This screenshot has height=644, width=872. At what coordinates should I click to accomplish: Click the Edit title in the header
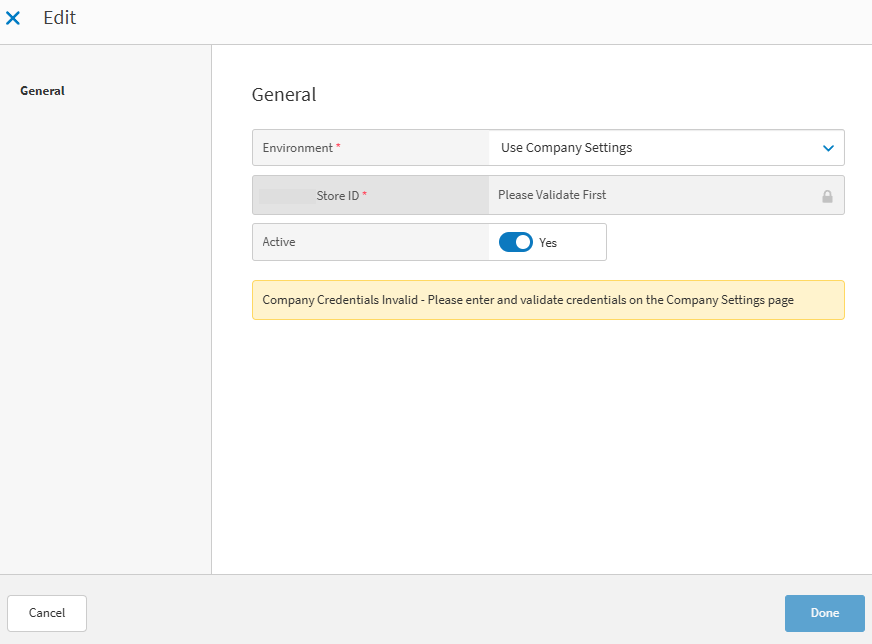pos(59,18)
